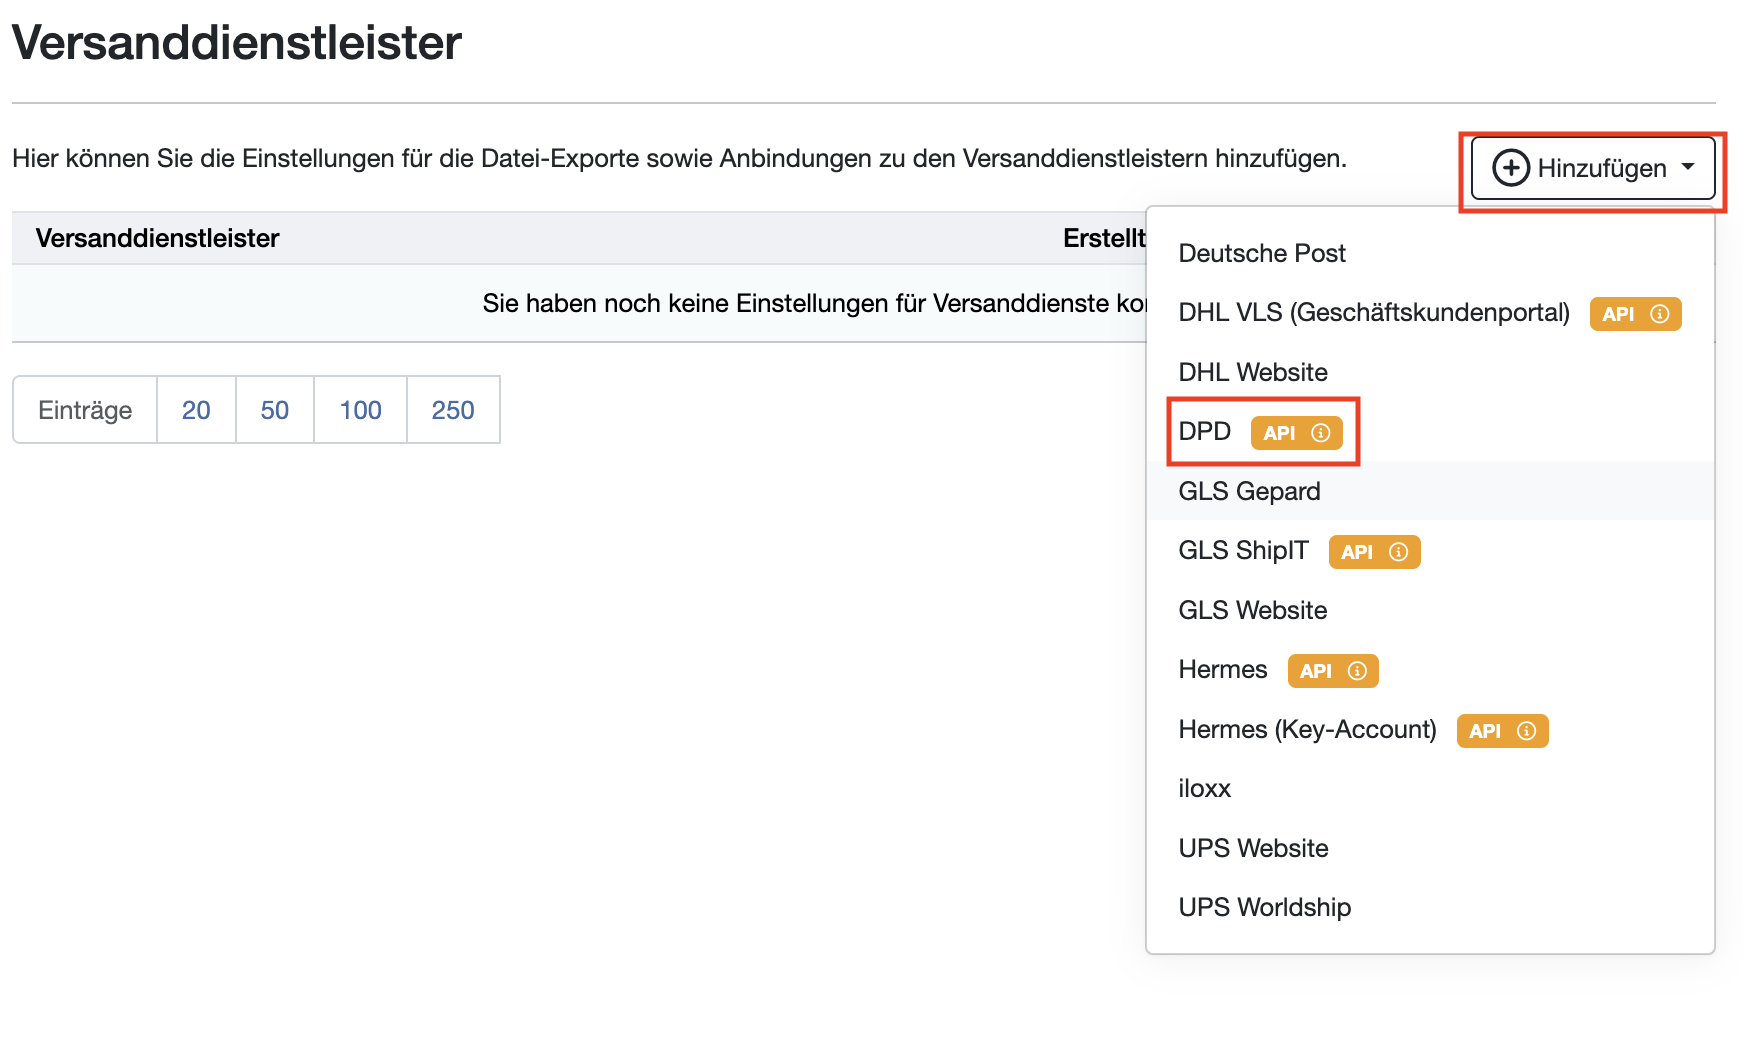1744x1044 pixels.
Task: Click the Erstellt column header
Action: [1104, 238]
